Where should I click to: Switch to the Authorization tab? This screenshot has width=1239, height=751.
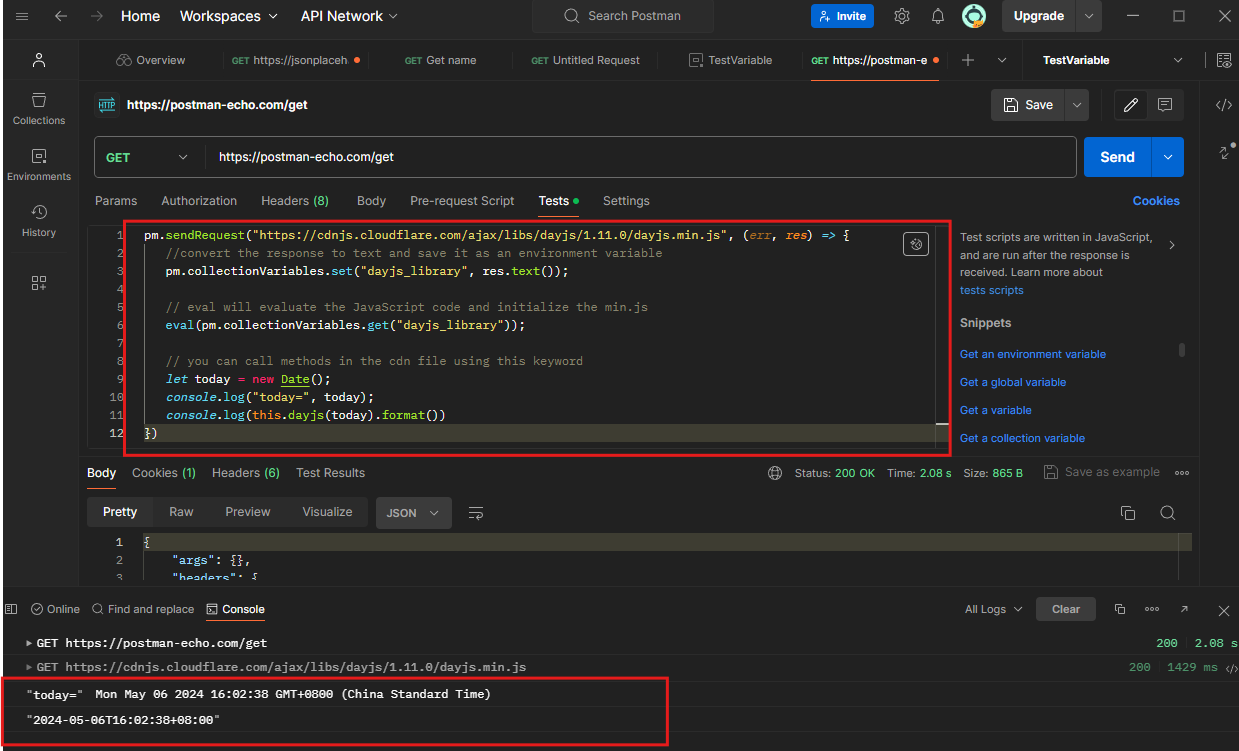pos(199,201)
